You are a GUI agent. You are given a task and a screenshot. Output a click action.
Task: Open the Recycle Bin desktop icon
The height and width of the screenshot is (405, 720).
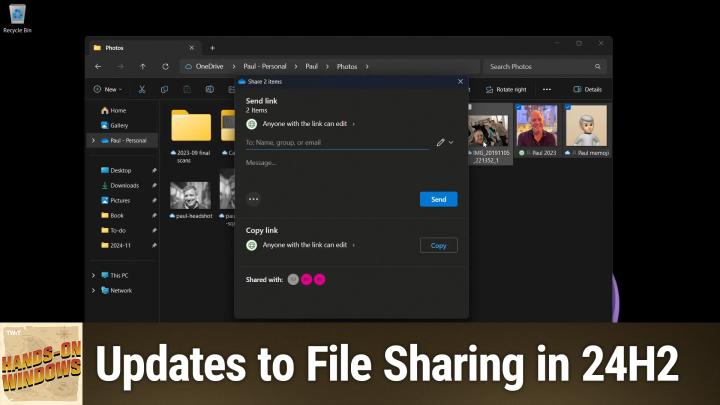tap(17, 18)
